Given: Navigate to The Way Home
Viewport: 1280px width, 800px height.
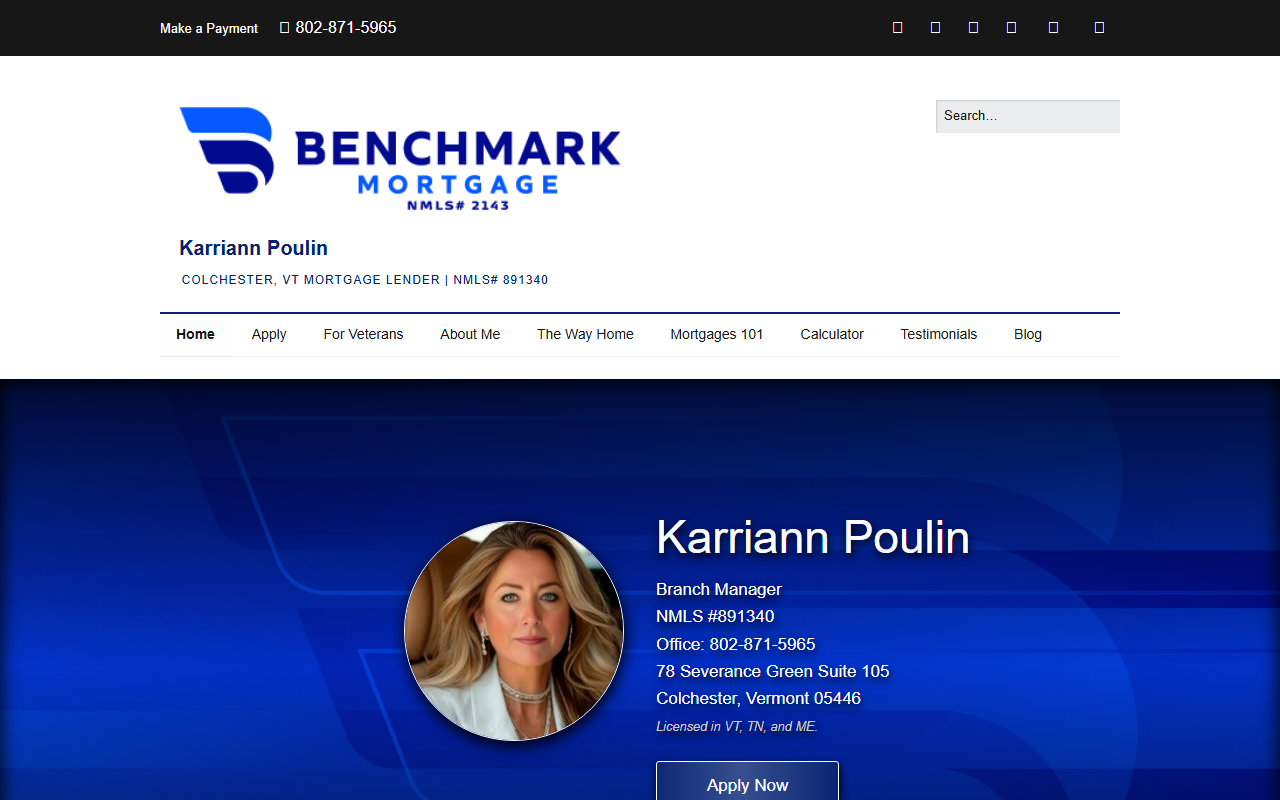Looking at the screenshot, I should click(x=585, y=334).
